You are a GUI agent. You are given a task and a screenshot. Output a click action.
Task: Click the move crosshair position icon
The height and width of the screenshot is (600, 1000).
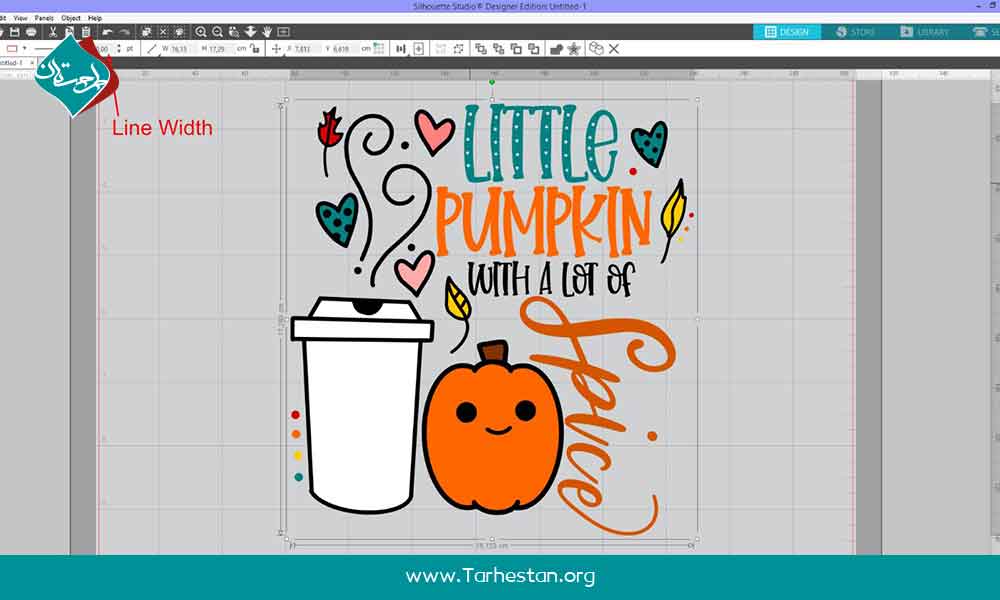[276, 48]
